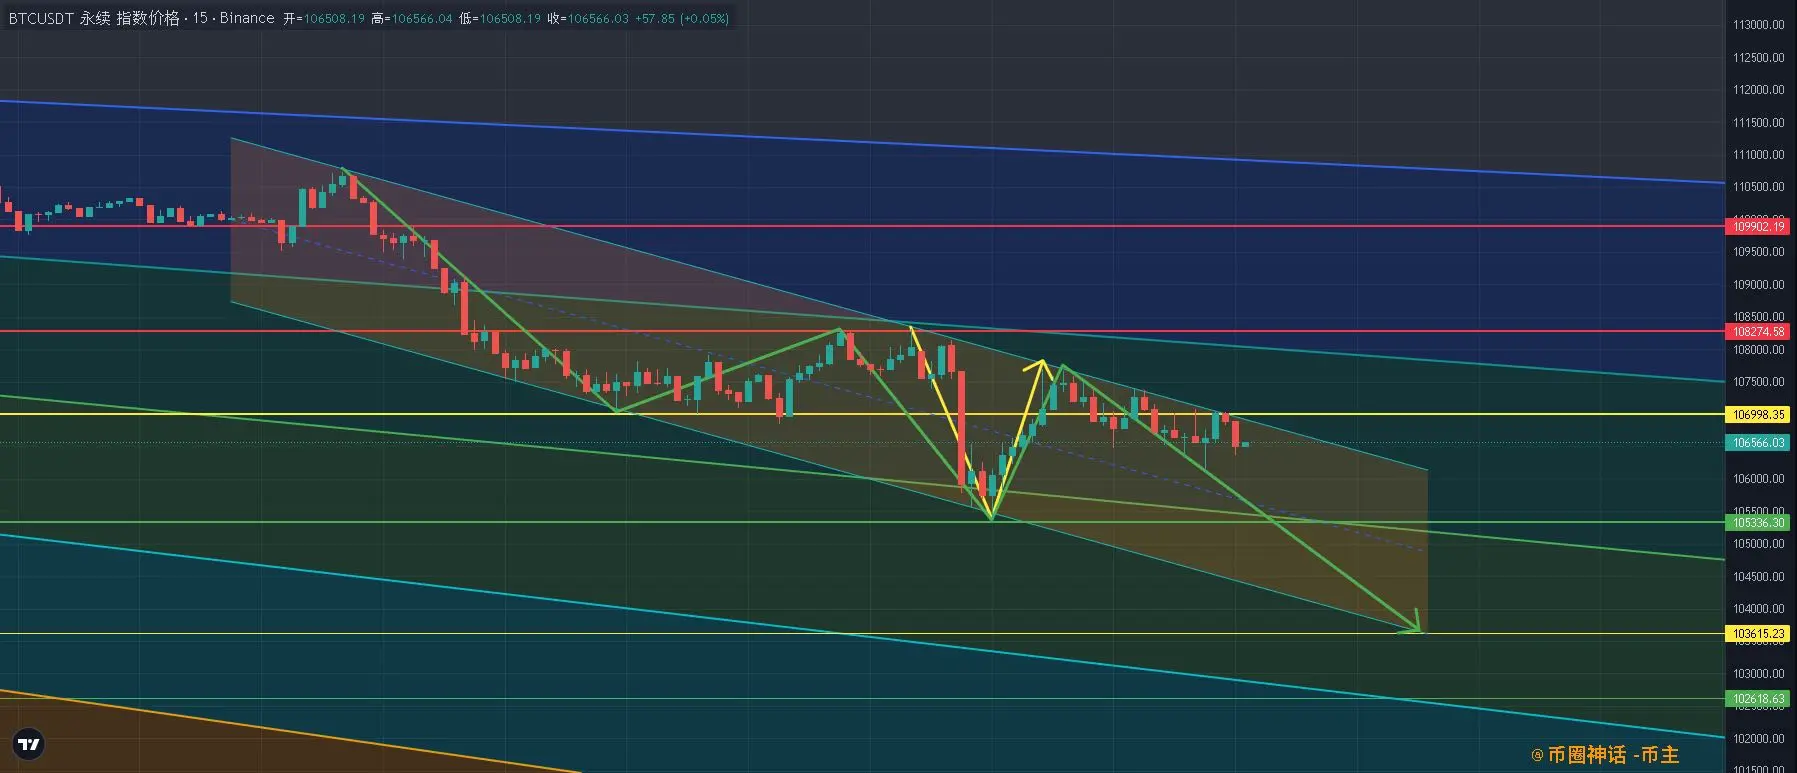Click the 102000.00 price axis tick
This screenshot has width=1797, height=773.
click(x=1759, y=738)
